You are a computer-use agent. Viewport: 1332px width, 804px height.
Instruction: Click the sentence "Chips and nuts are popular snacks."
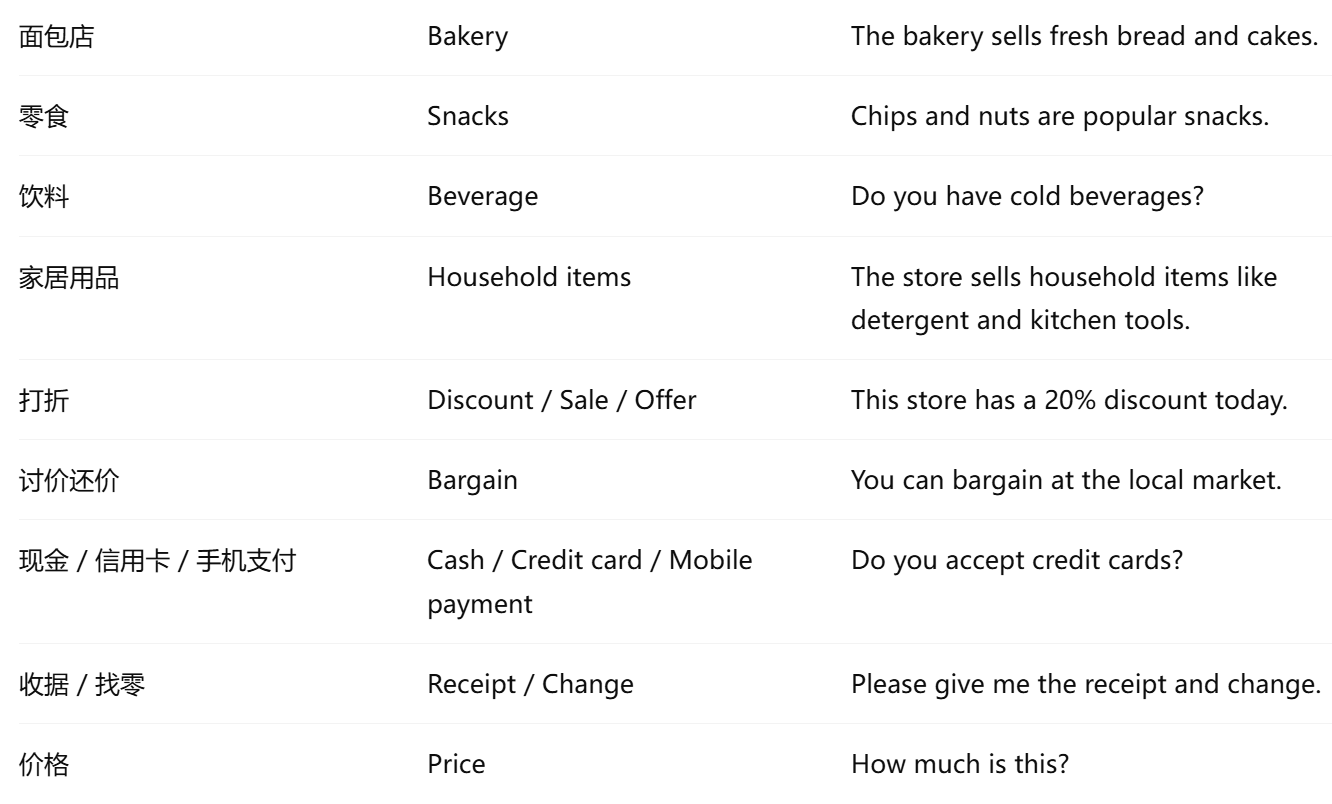(x=1059, y=116)
